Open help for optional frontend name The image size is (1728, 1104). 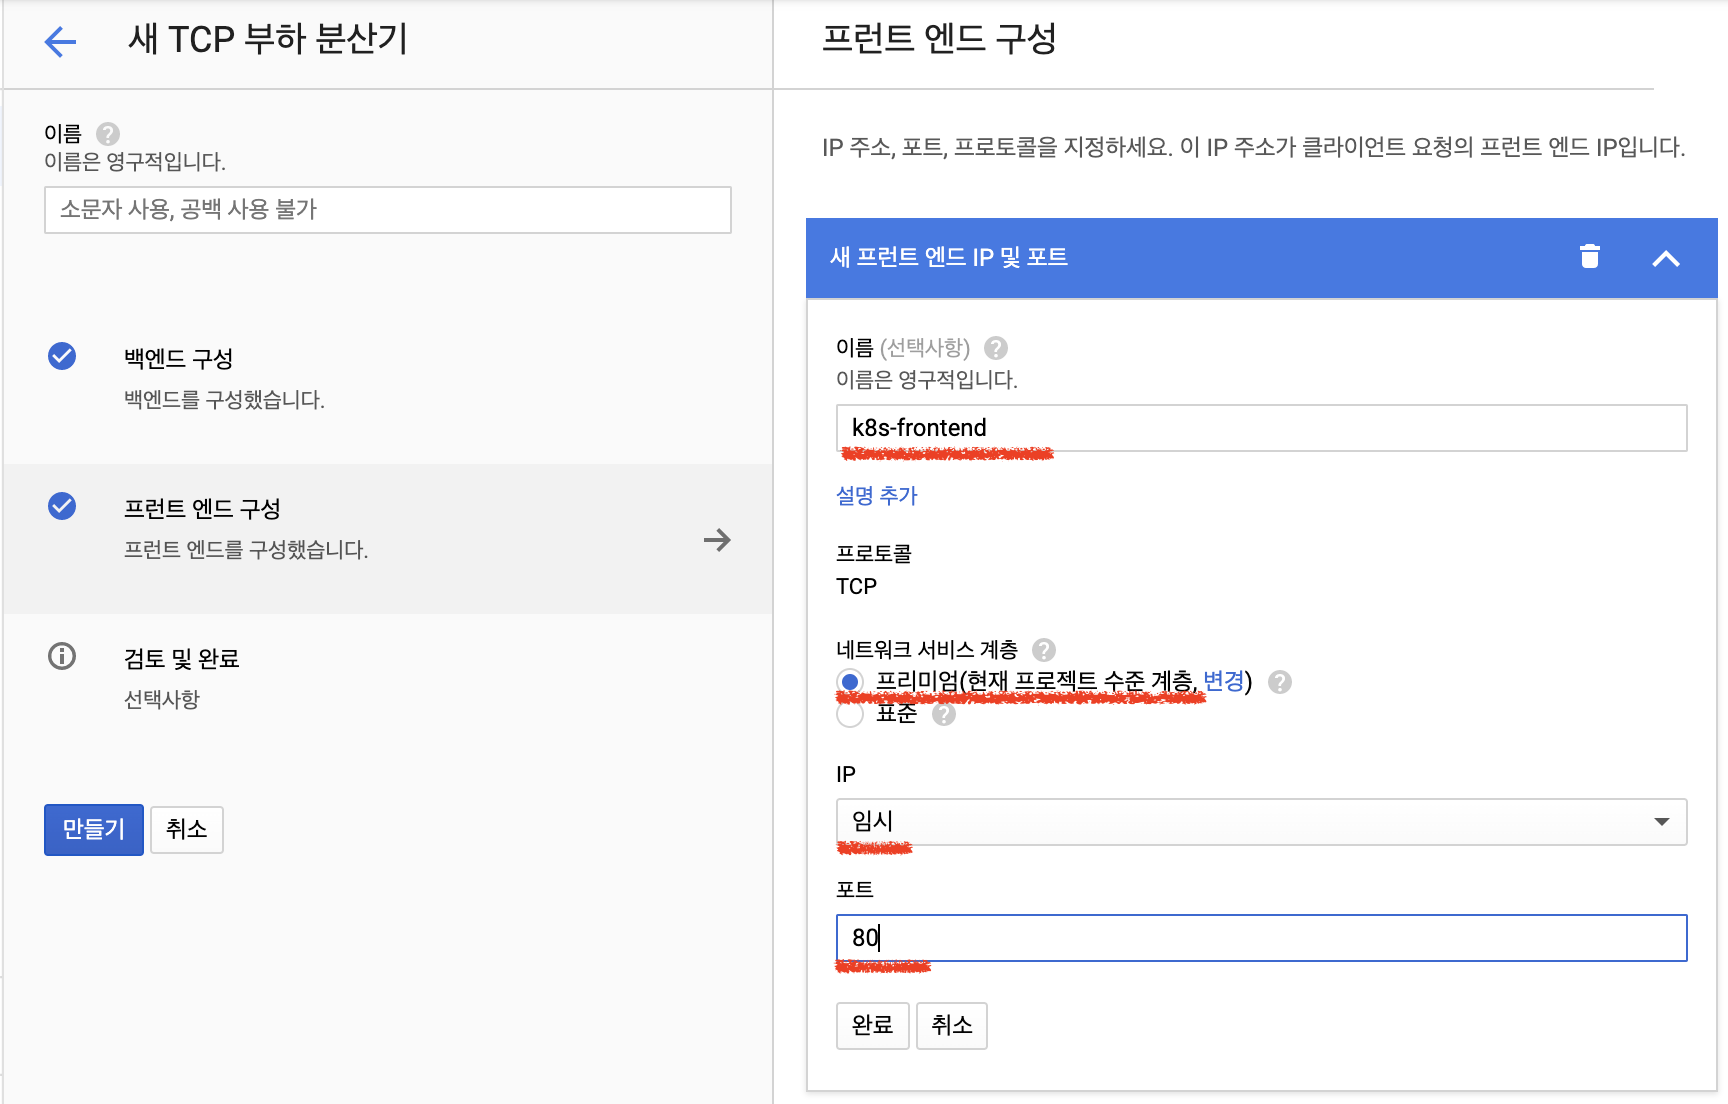click(996, 348)
